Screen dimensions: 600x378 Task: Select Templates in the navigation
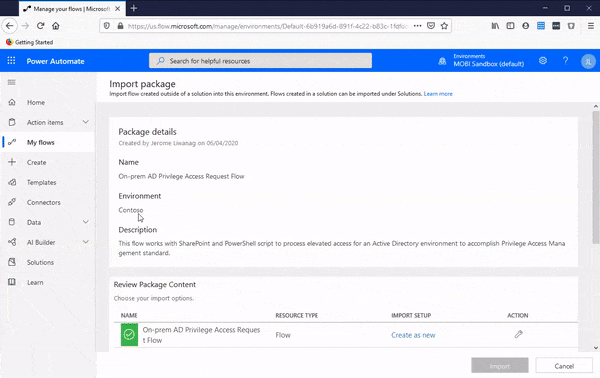41,182
